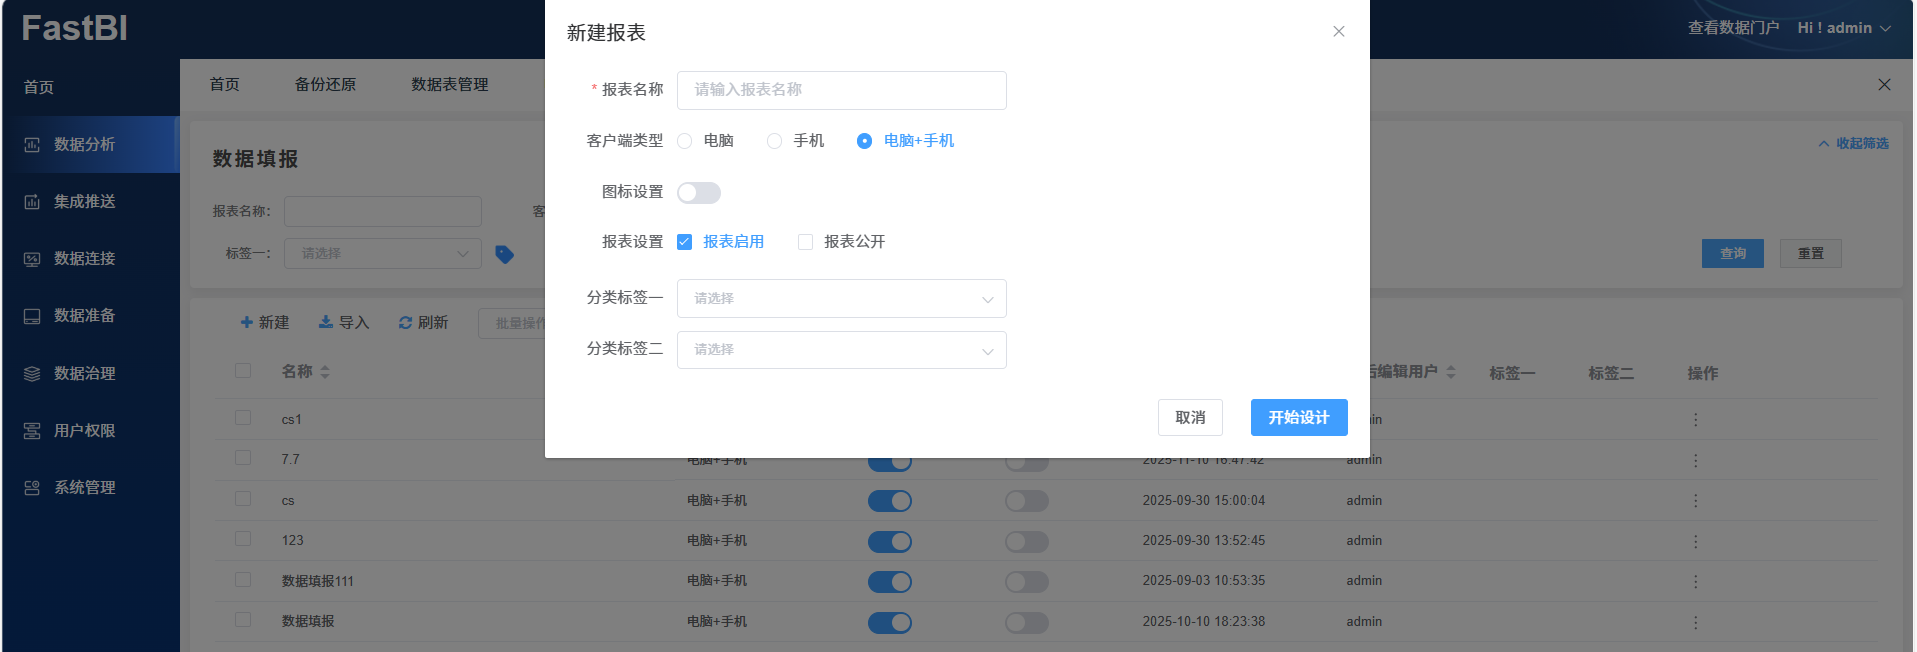
Task: Click the blue tag icon
Action: click(x=505, y=255)
